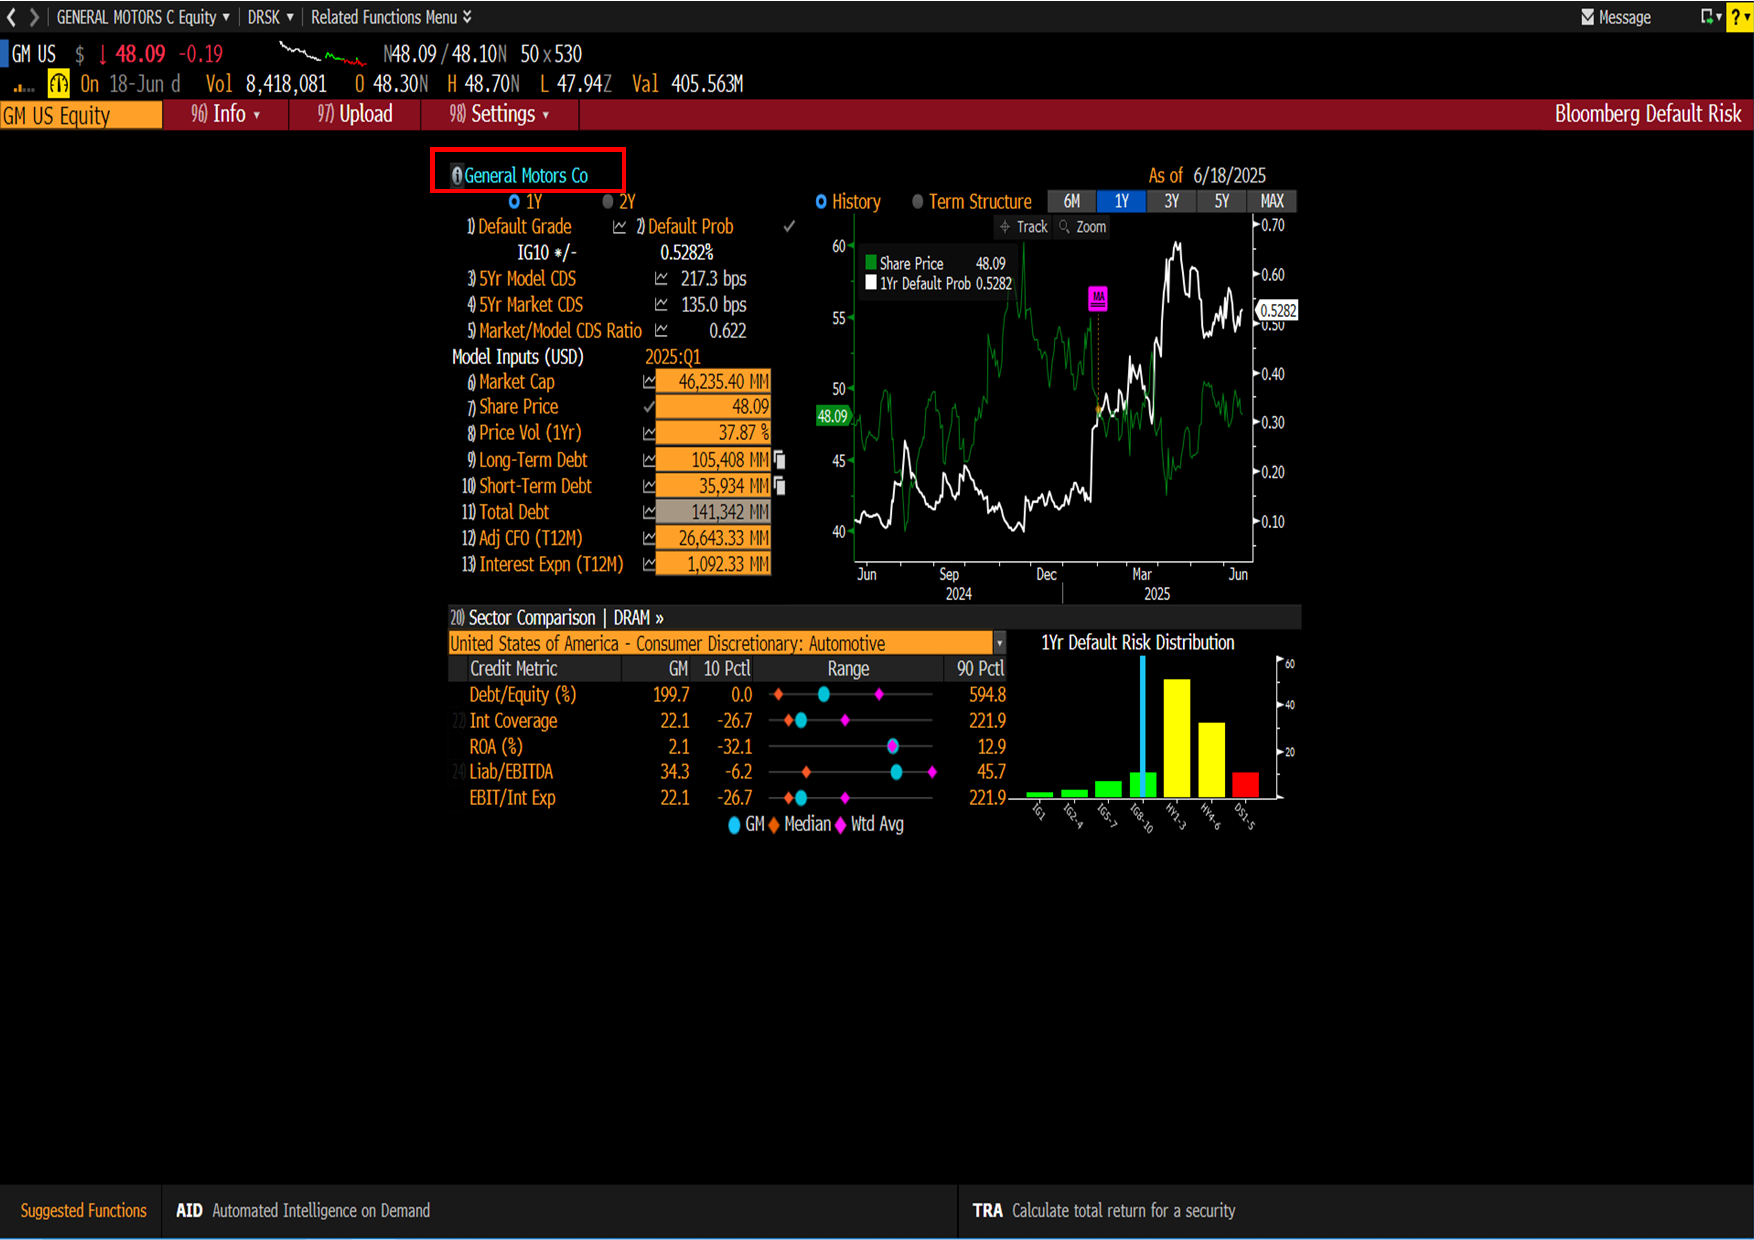Click copy icon beside Short-Term Debt value
Image resolution: width=1754 pixels, height=1240 pixels.
coord(780,486)
